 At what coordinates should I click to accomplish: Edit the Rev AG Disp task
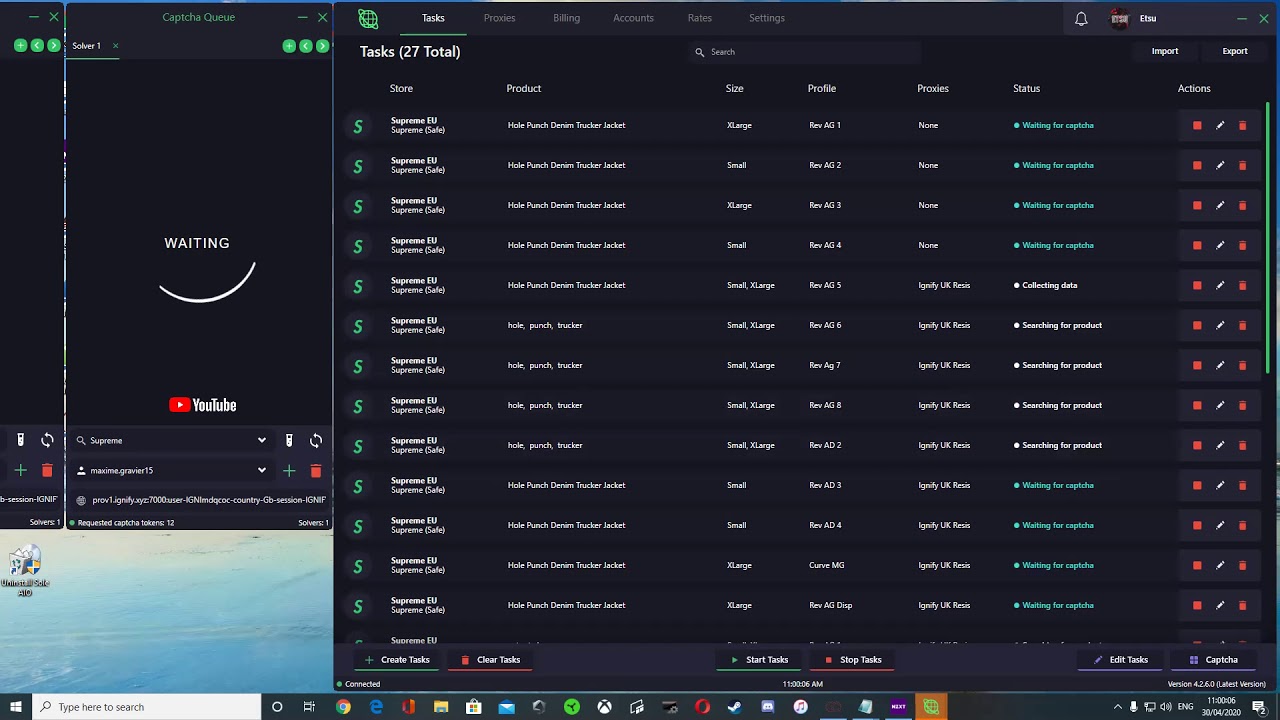[1220, 605]
